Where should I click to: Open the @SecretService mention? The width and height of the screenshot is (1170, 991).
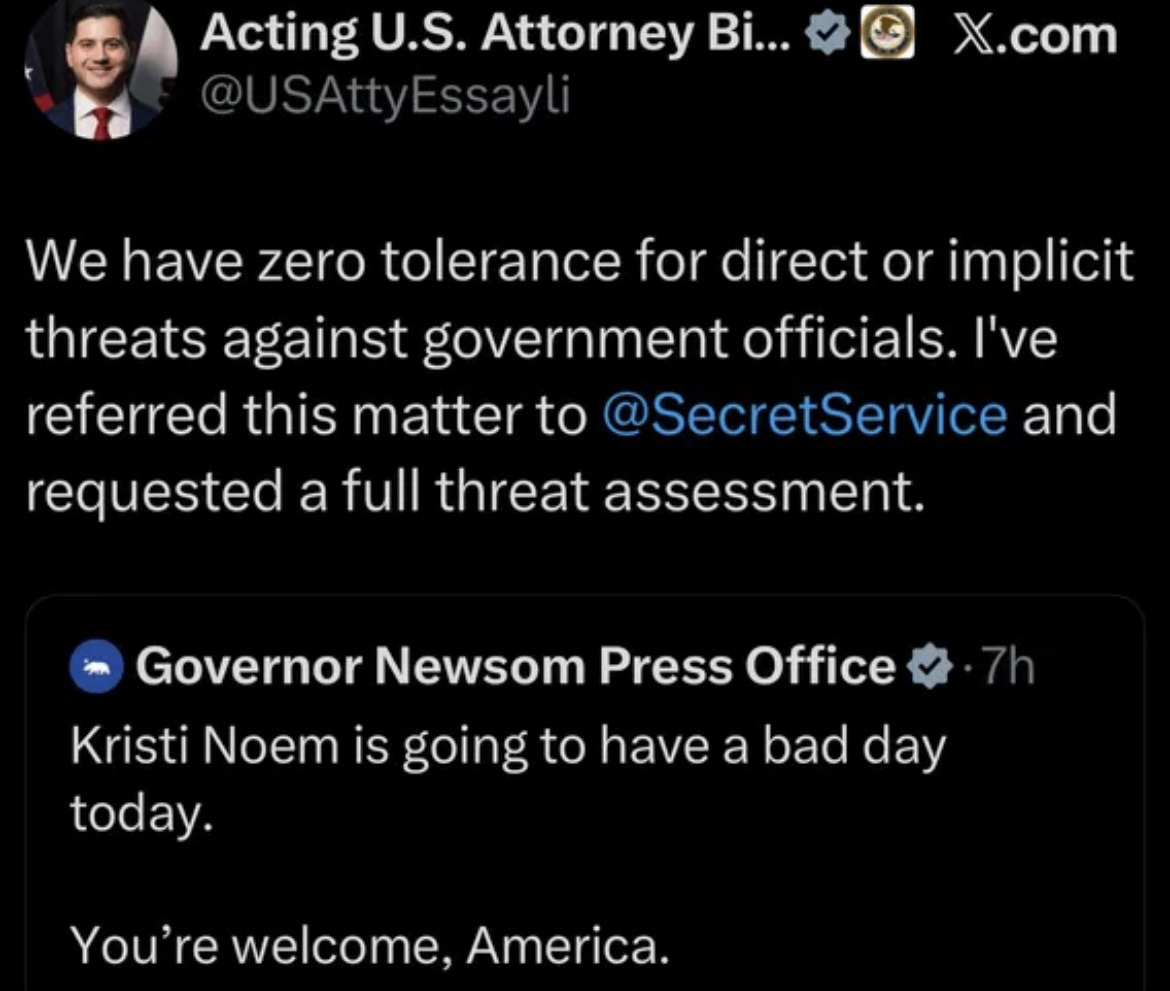pyautogui.click(x=805, y=414)
